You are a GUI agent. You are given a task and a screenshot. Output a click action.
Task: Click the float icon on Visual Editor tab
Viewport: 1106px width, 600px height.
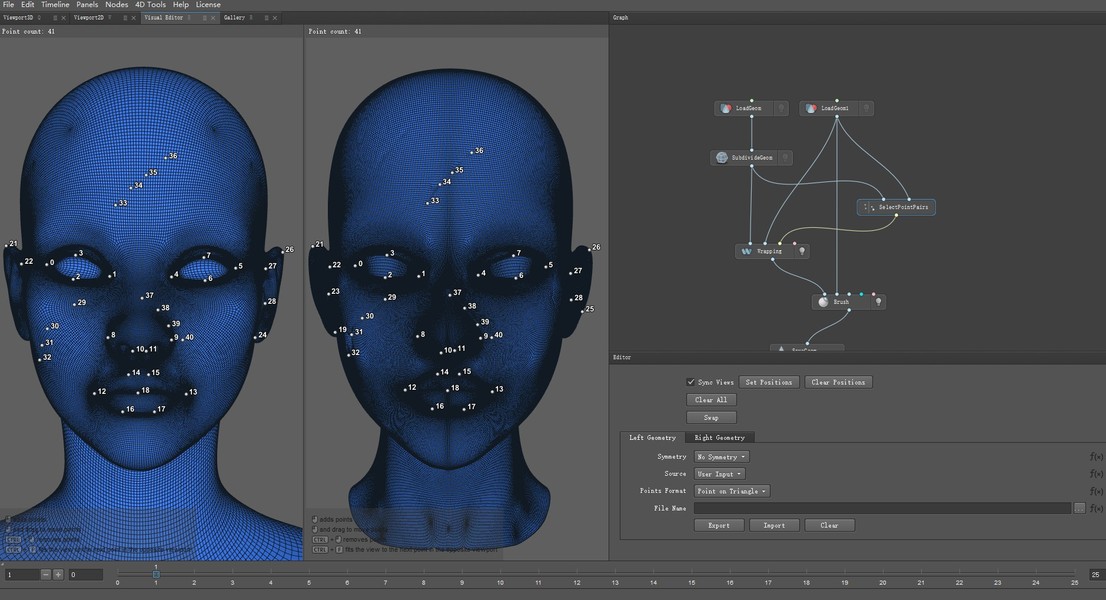205,18
